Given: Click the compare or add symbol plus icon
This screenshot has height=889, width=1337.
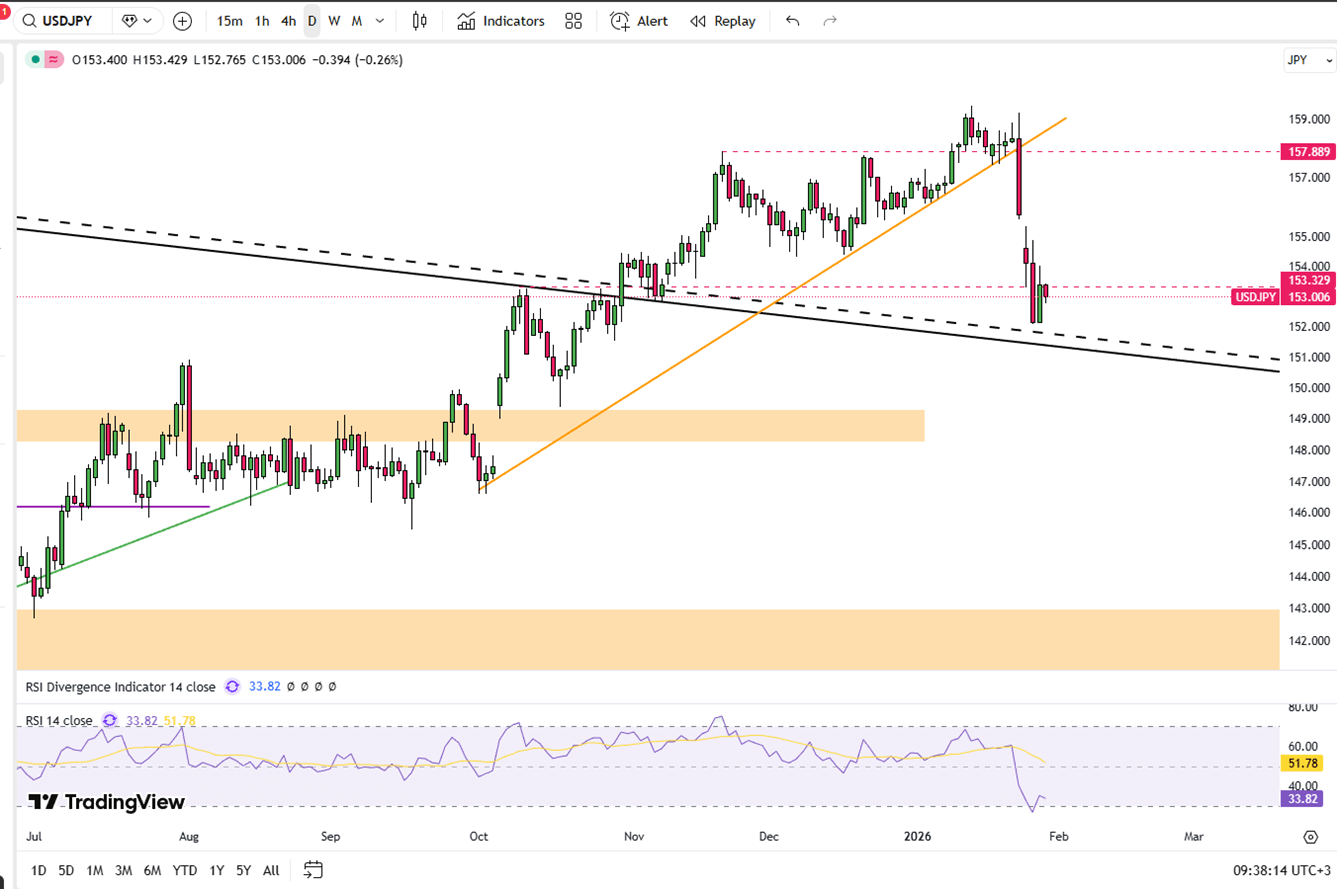Looking at the screenshot, I should (182, 21).
